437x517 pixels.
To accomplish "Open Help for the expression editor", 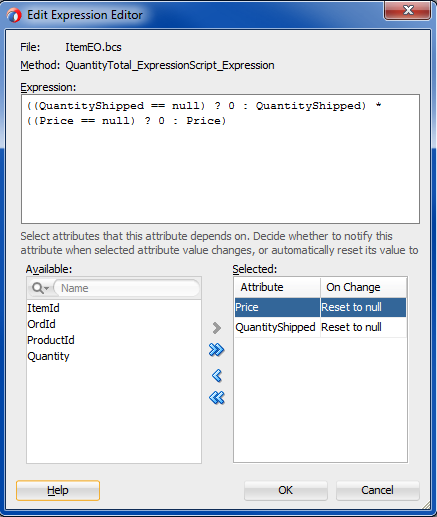I will (x=58, y=490).
